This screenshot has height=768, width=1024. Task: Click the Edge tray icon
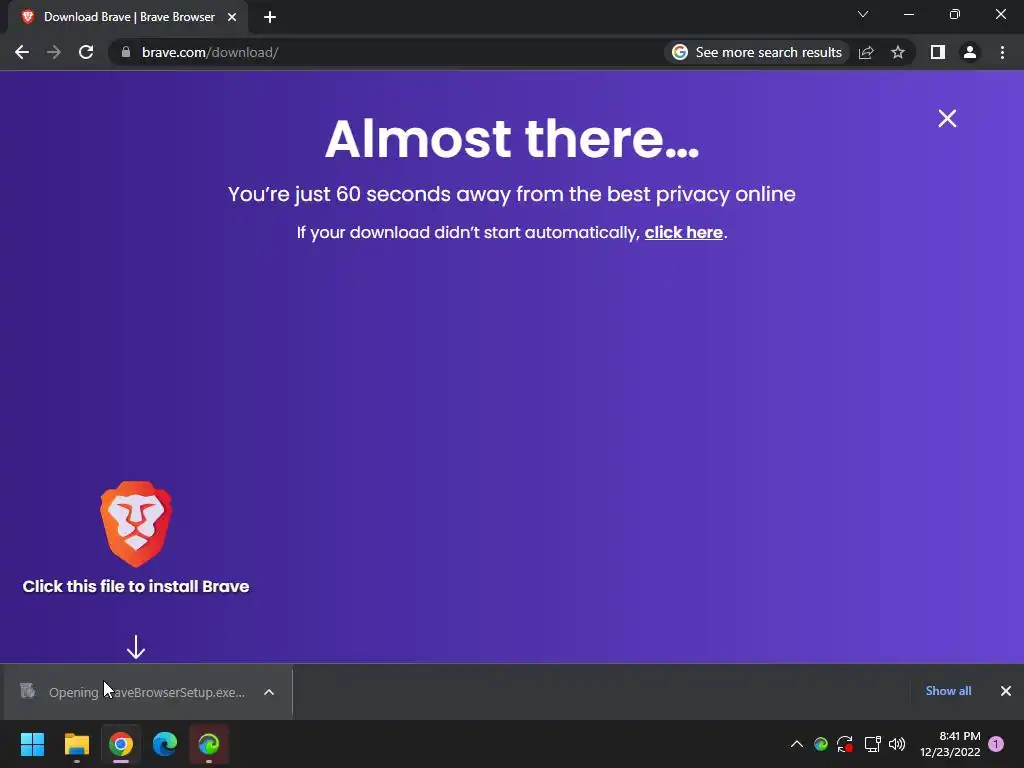pyautogui.click(x=821, y=744)
